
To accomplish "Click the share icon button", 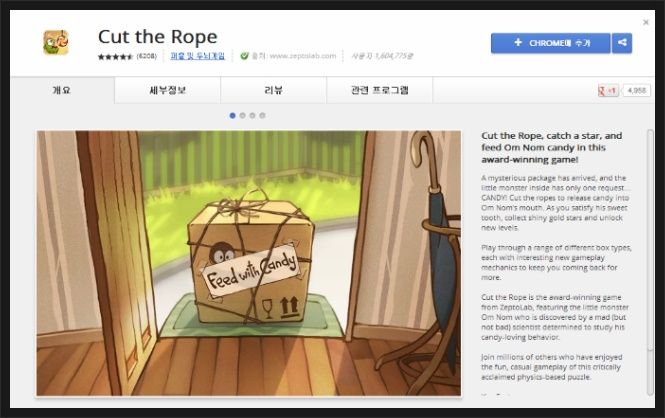I will 622,43.
